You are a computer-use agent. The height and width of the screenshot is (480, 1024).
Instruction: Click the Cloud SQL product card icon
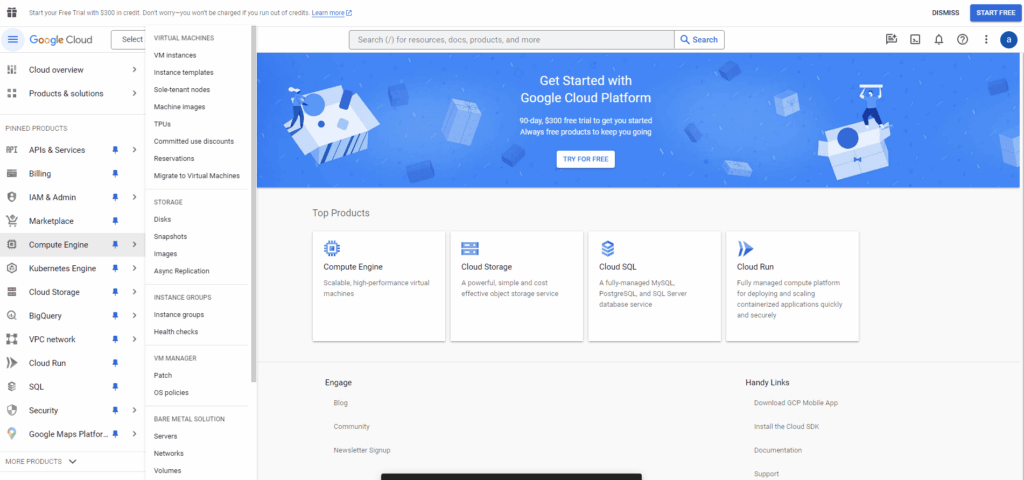tap(608, 249)
